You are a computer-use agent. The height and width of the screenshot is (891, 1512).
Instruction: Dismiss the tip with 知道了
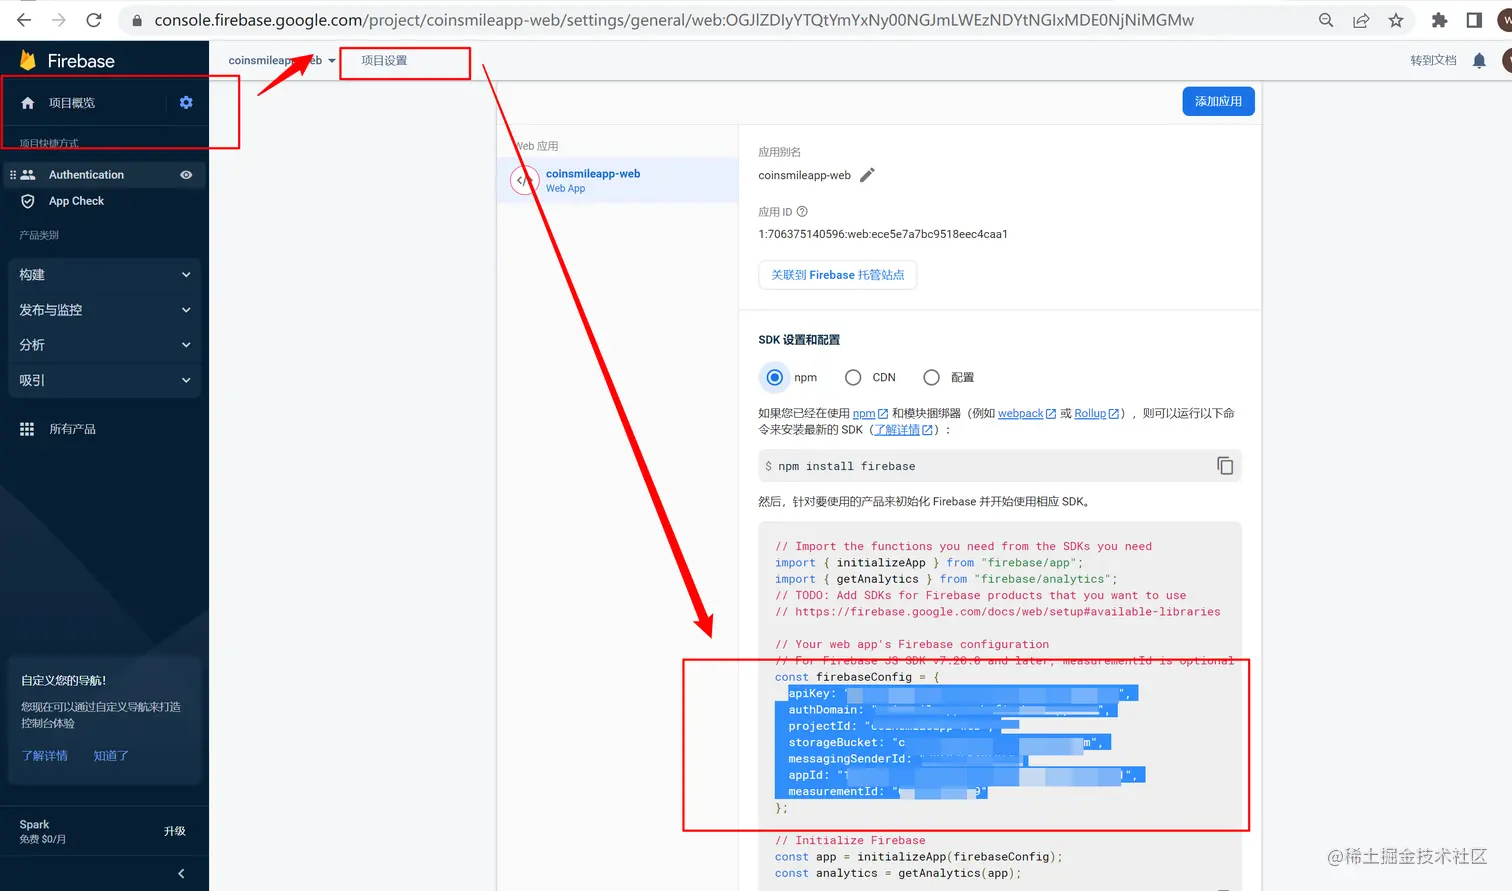(x=111, y=756)
